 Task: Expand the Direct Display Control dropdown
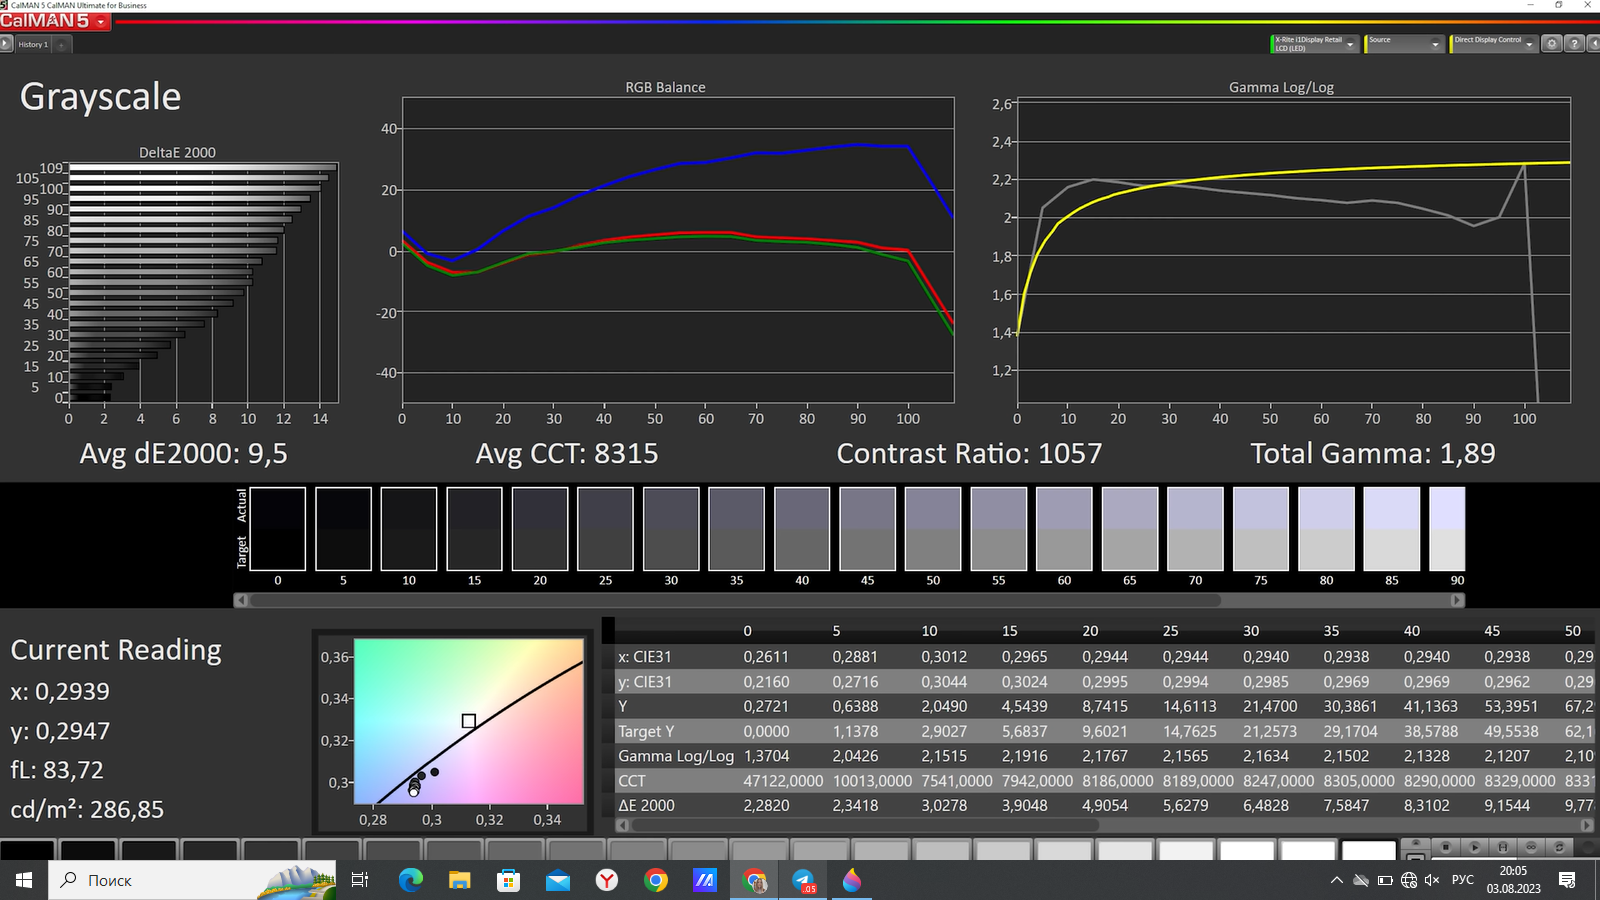click(x=1529, y=44)
